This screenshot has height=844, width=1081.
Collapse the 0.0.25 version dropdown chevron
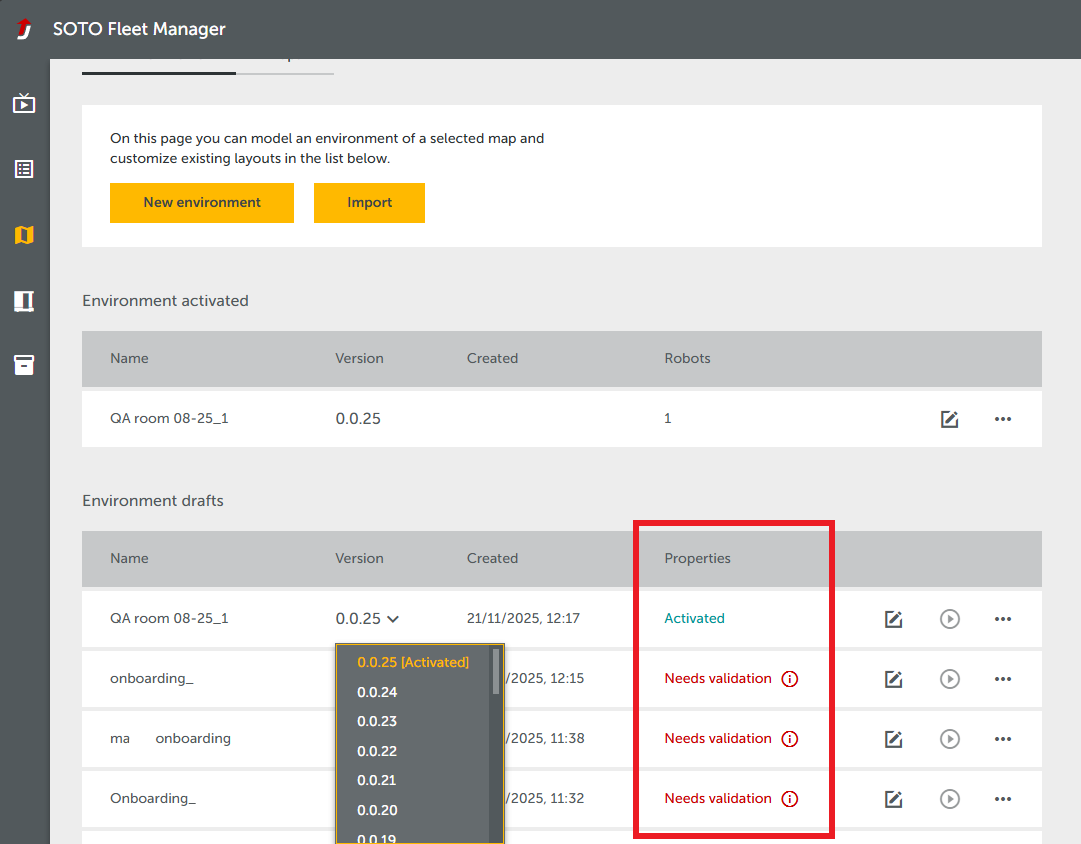tap(393, 619)
